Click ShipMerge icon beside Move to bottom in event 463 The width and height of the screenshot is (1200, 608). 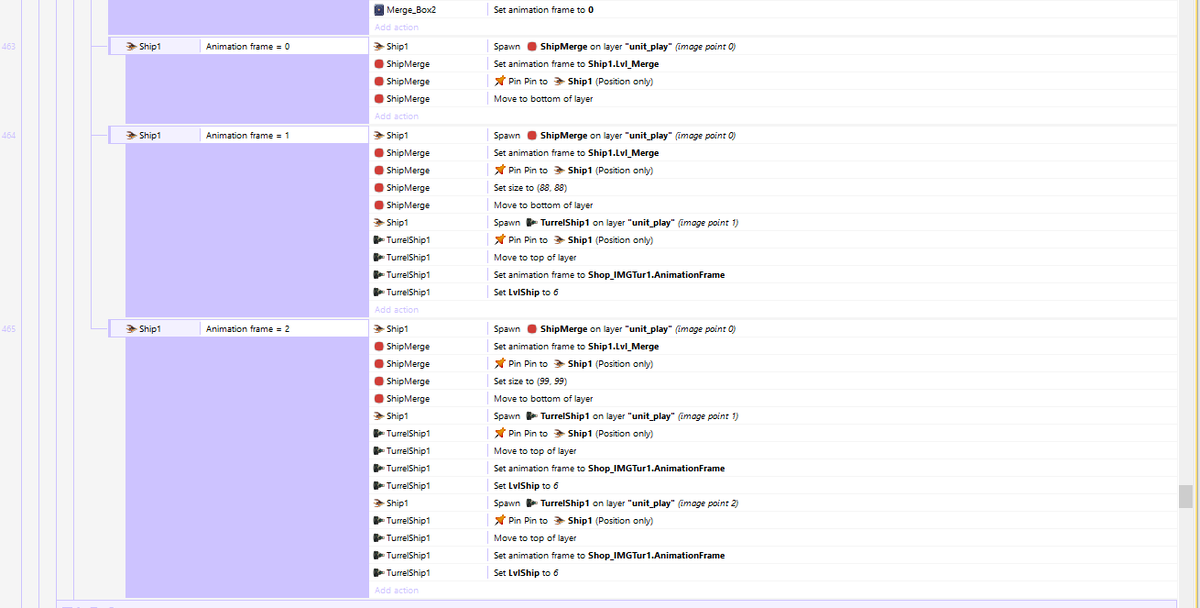point(379,99)
